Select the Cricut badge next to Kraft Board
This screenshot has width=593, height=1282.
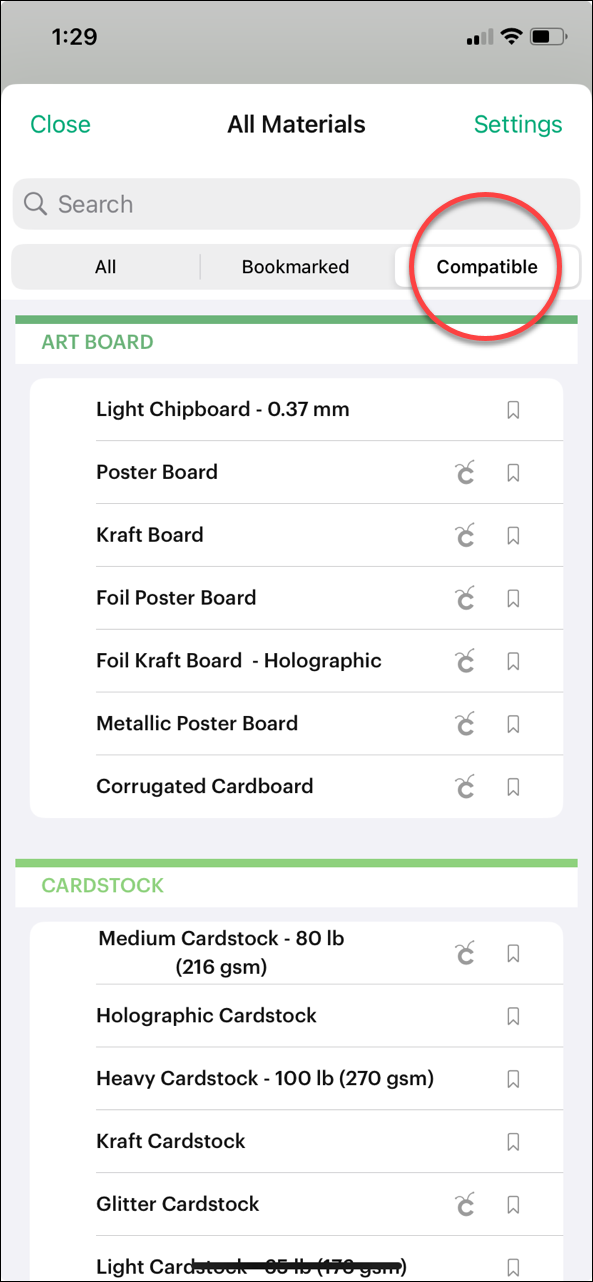pyautogui.click(x=464, y=535)
